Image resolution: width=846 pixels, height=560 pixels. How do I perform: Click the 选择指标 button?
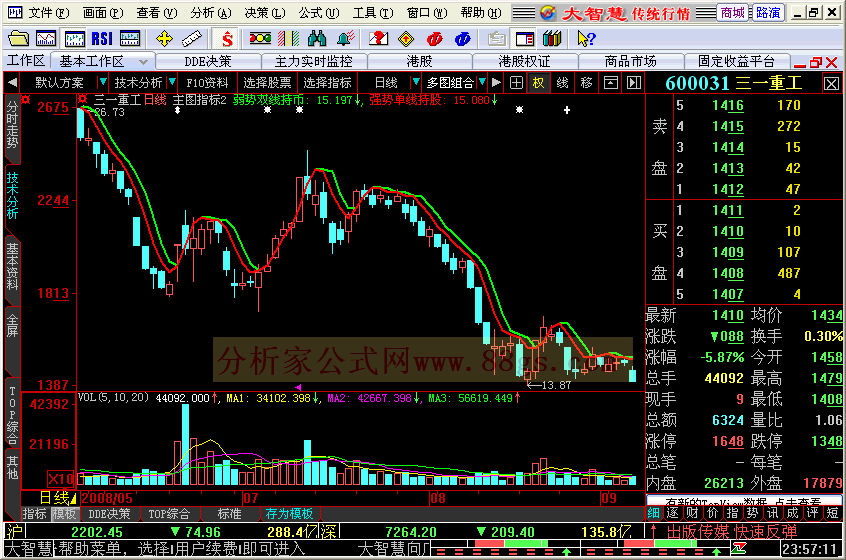pos(328,83)
